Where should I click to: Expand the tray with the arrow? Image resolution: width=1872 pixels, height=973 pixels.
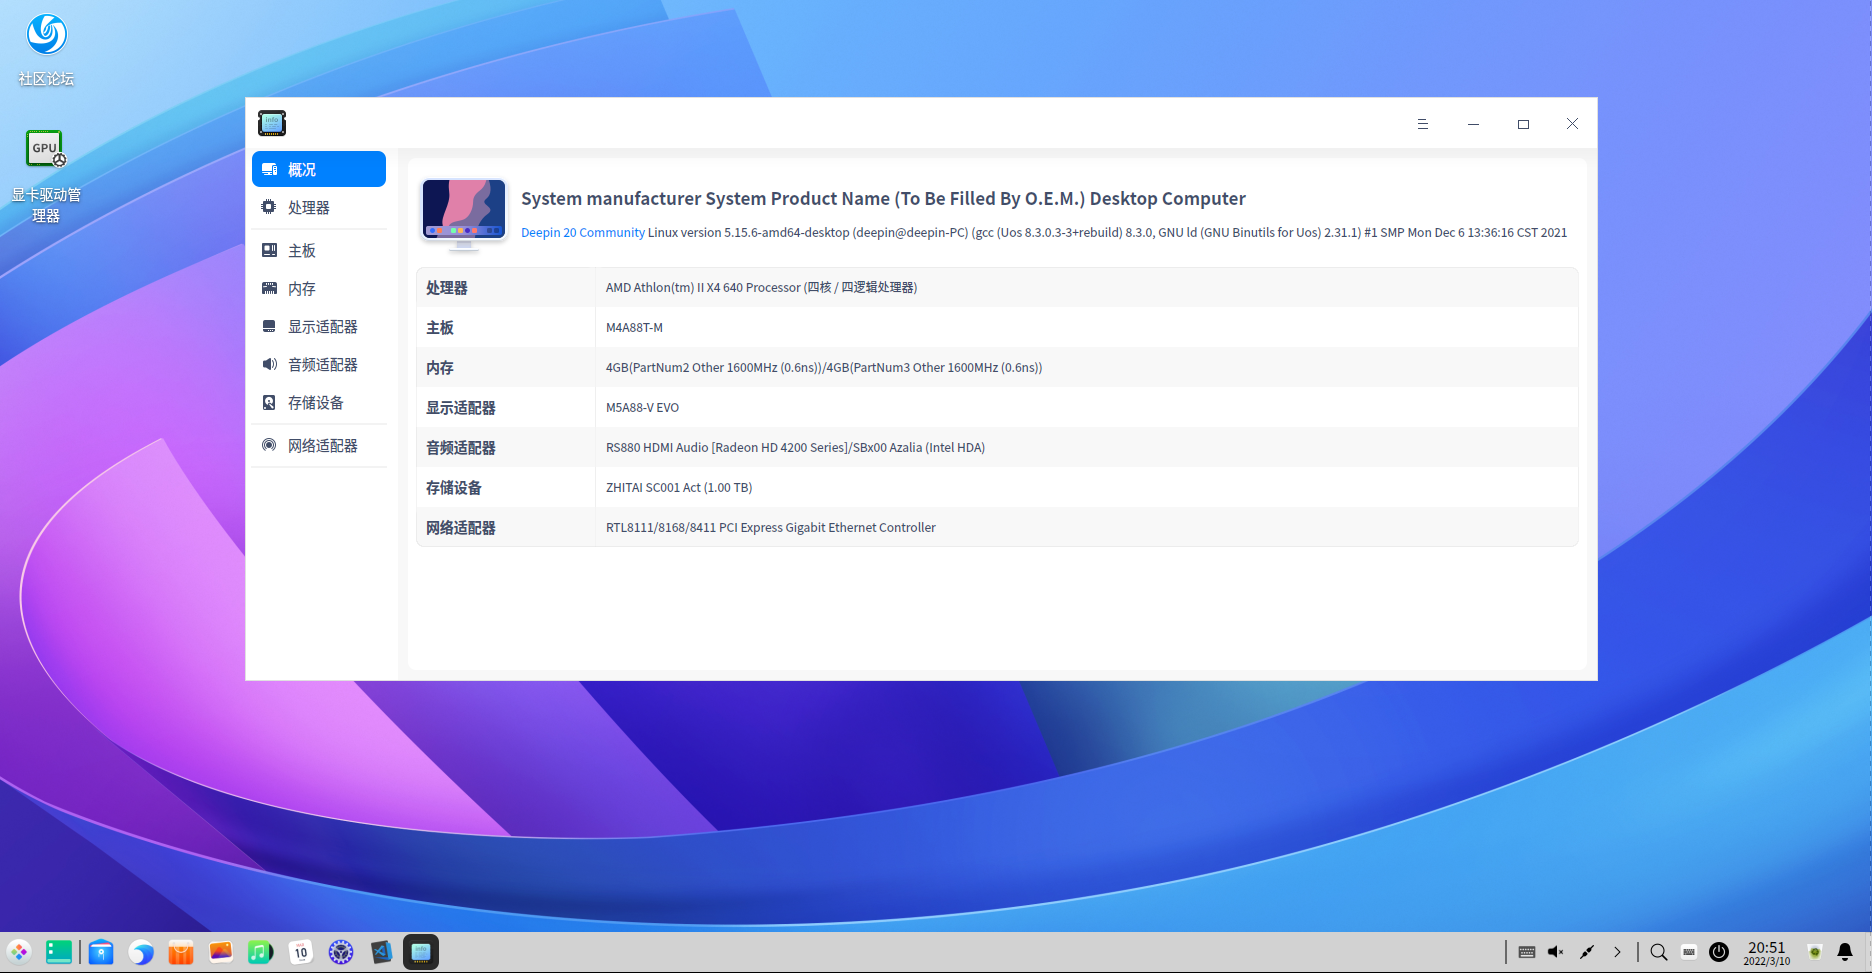click(x=1617, y=952)
